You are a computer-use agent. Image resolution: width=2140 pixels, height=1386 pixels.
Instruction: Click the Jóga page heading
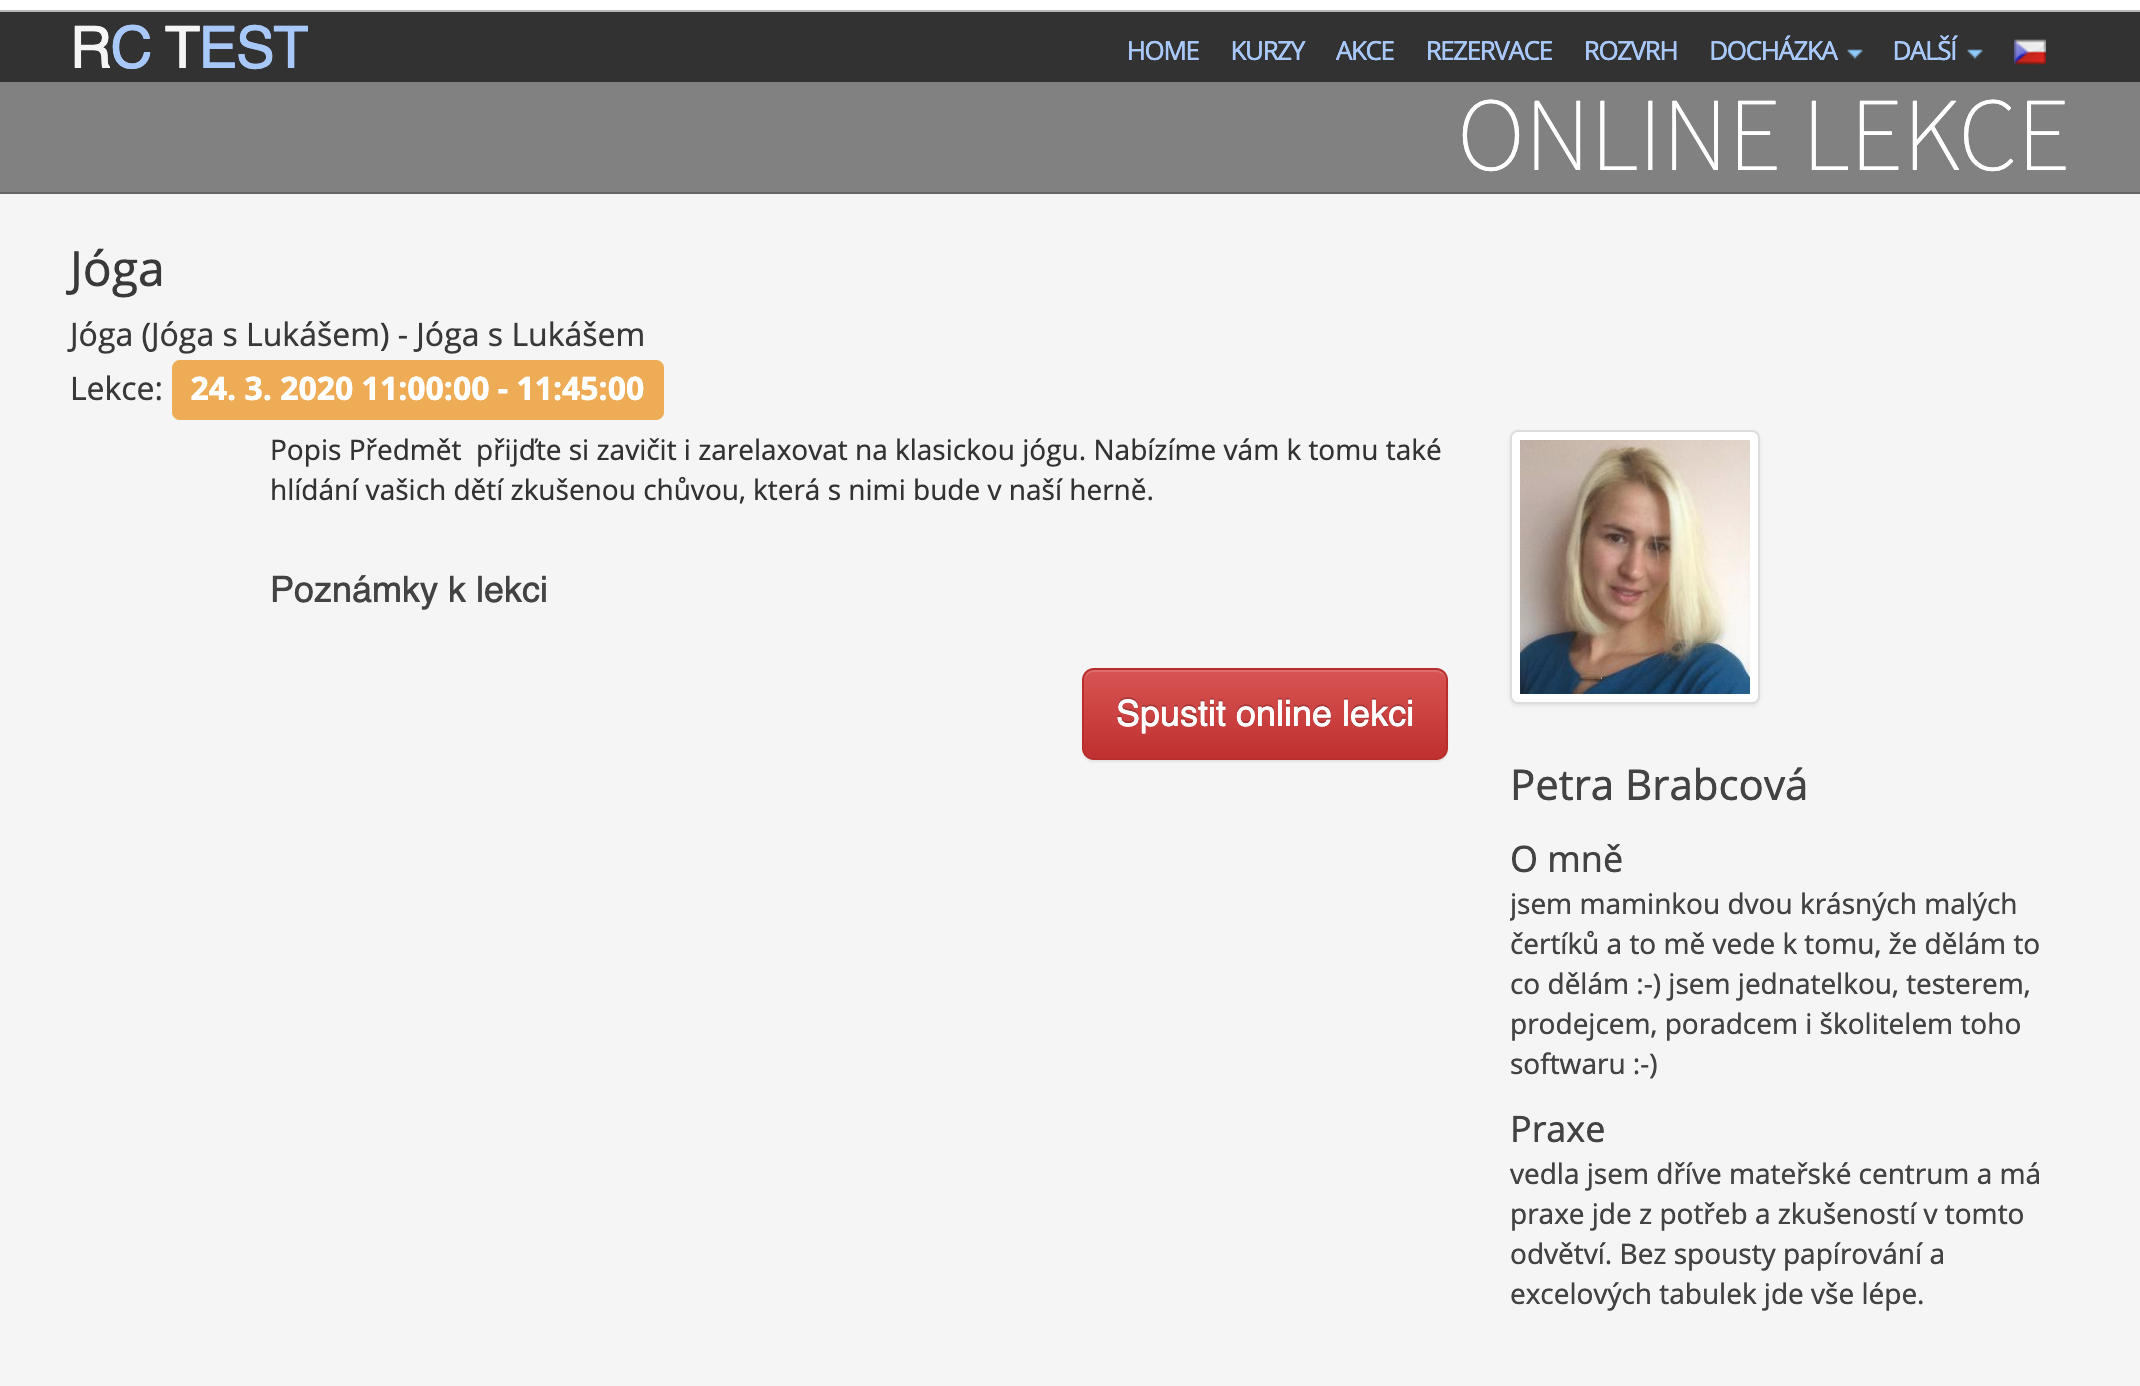coord(116,270)
